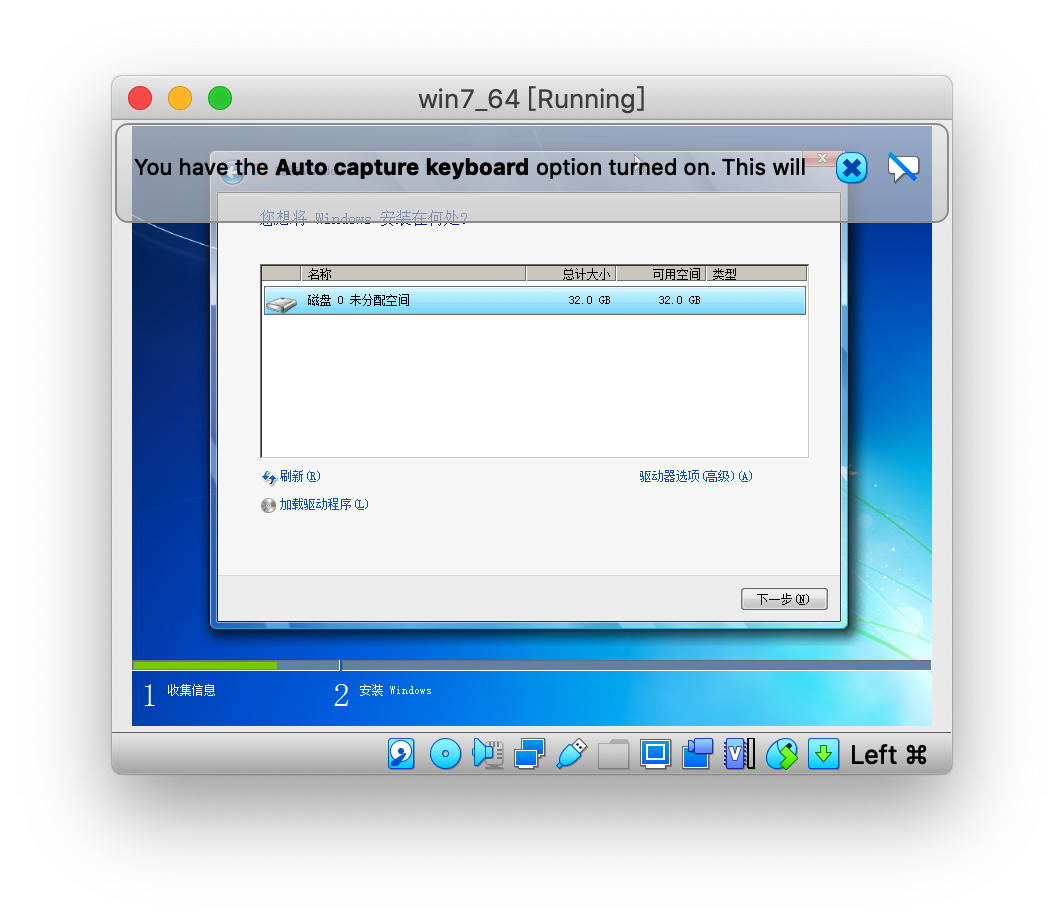
Task: Click the optical disc drive icon
Action: (x=445, y=754)
